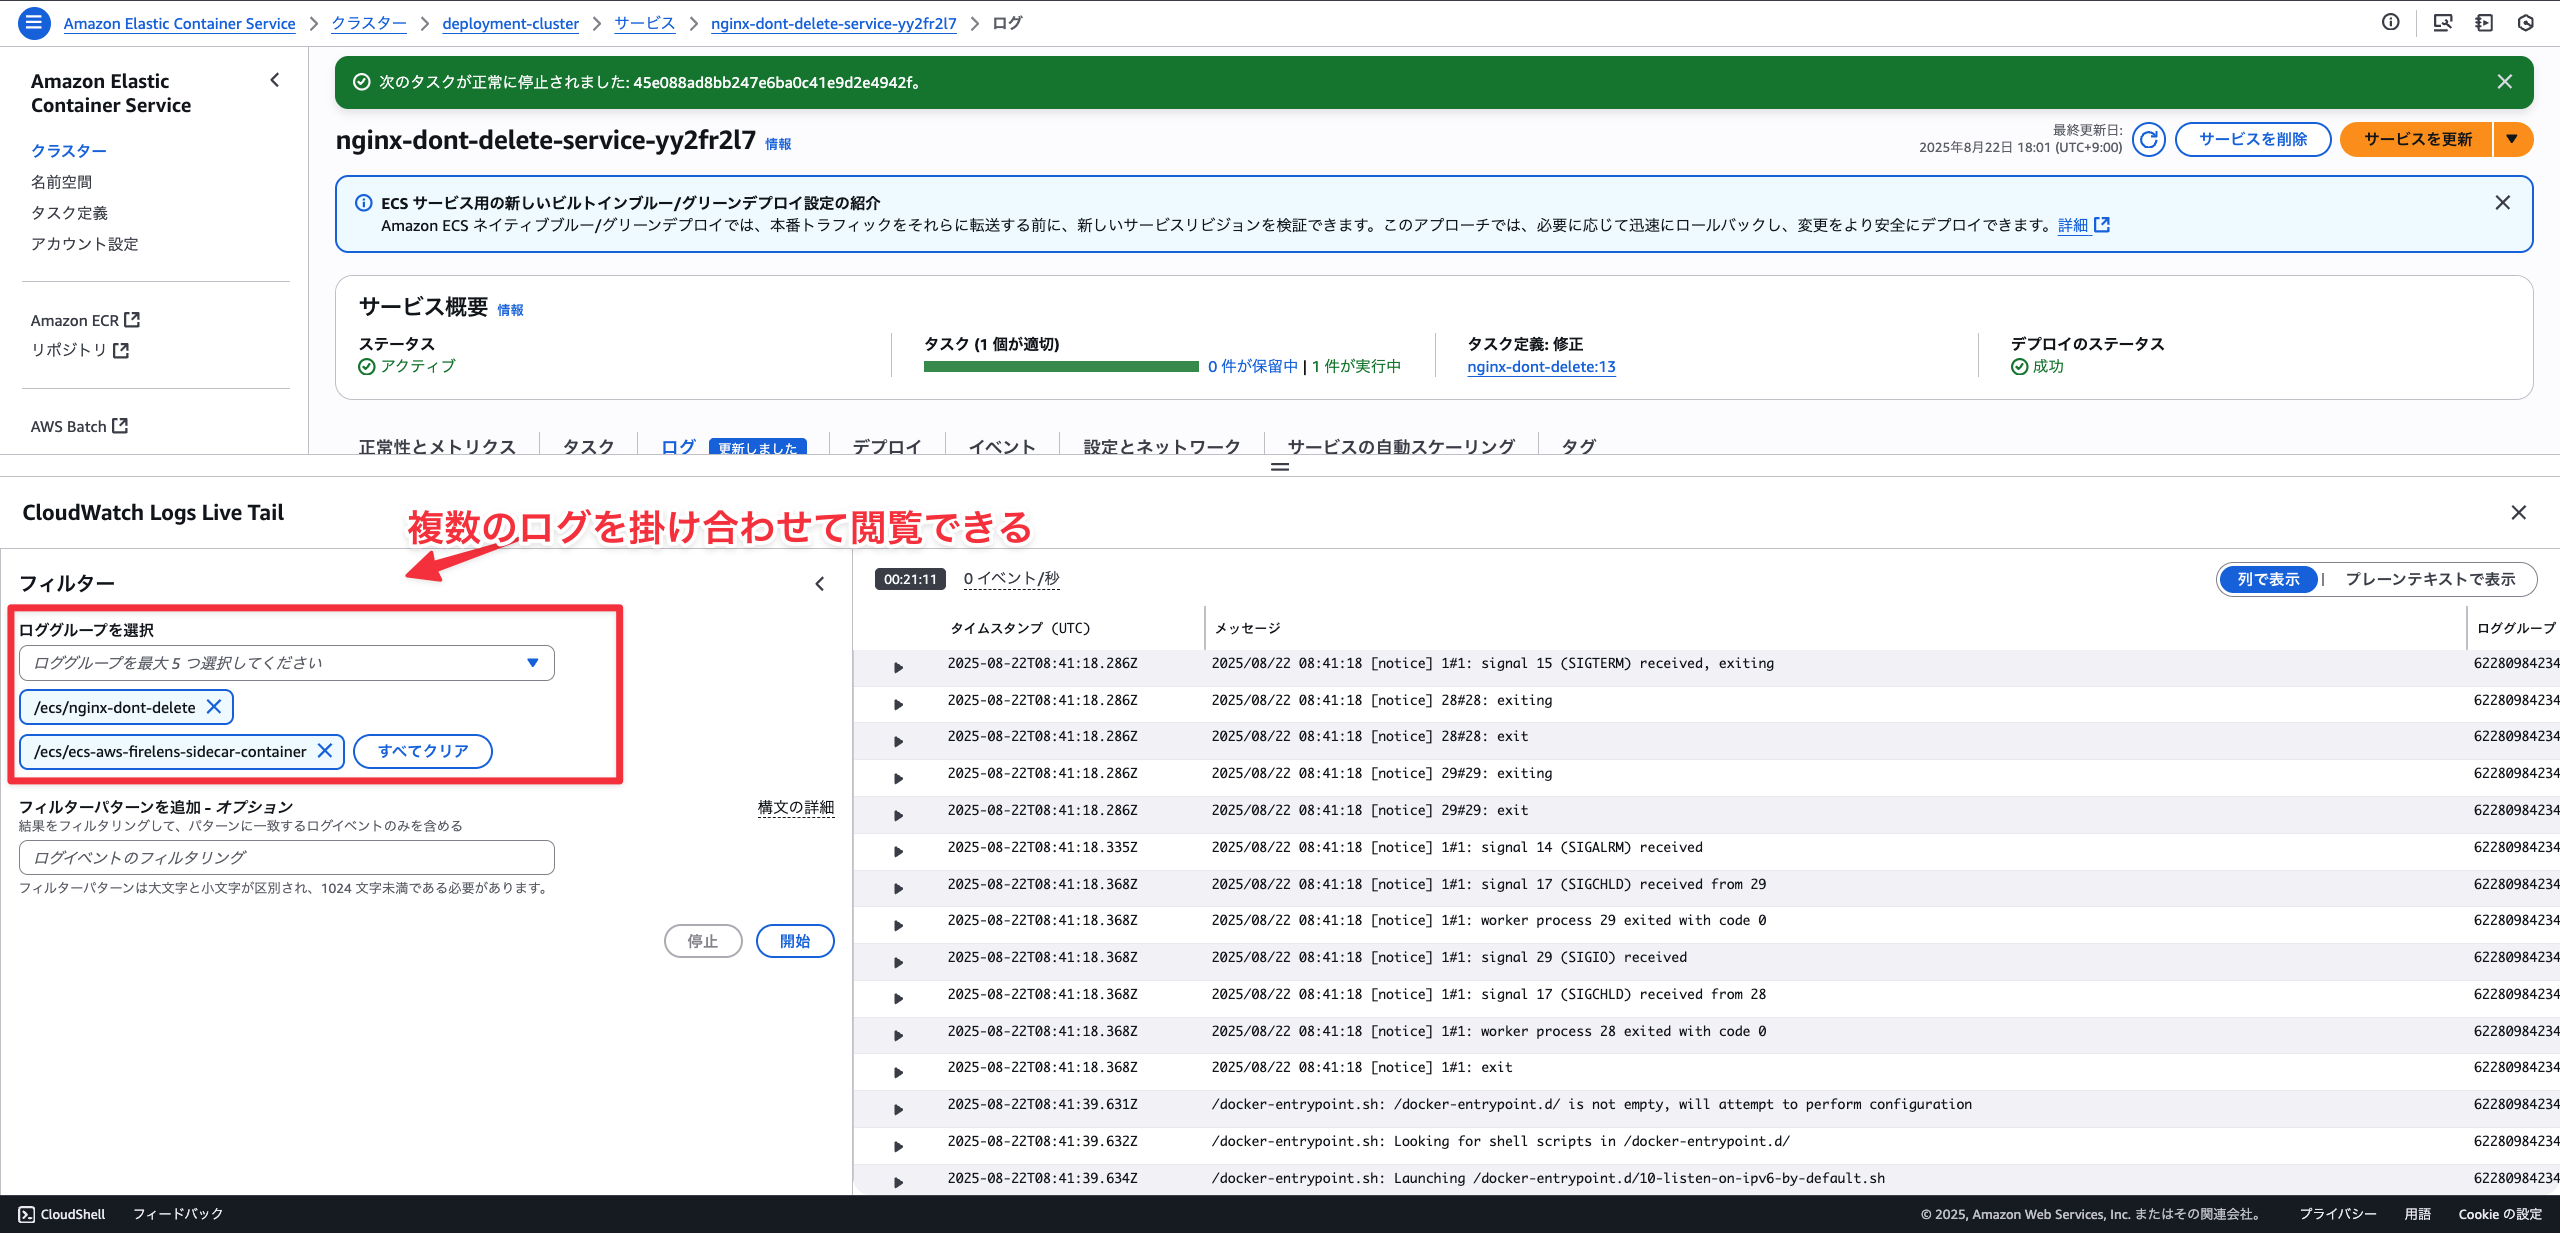
Task: Open task definition nginx-dont-delete:13
Action: 1541,367
